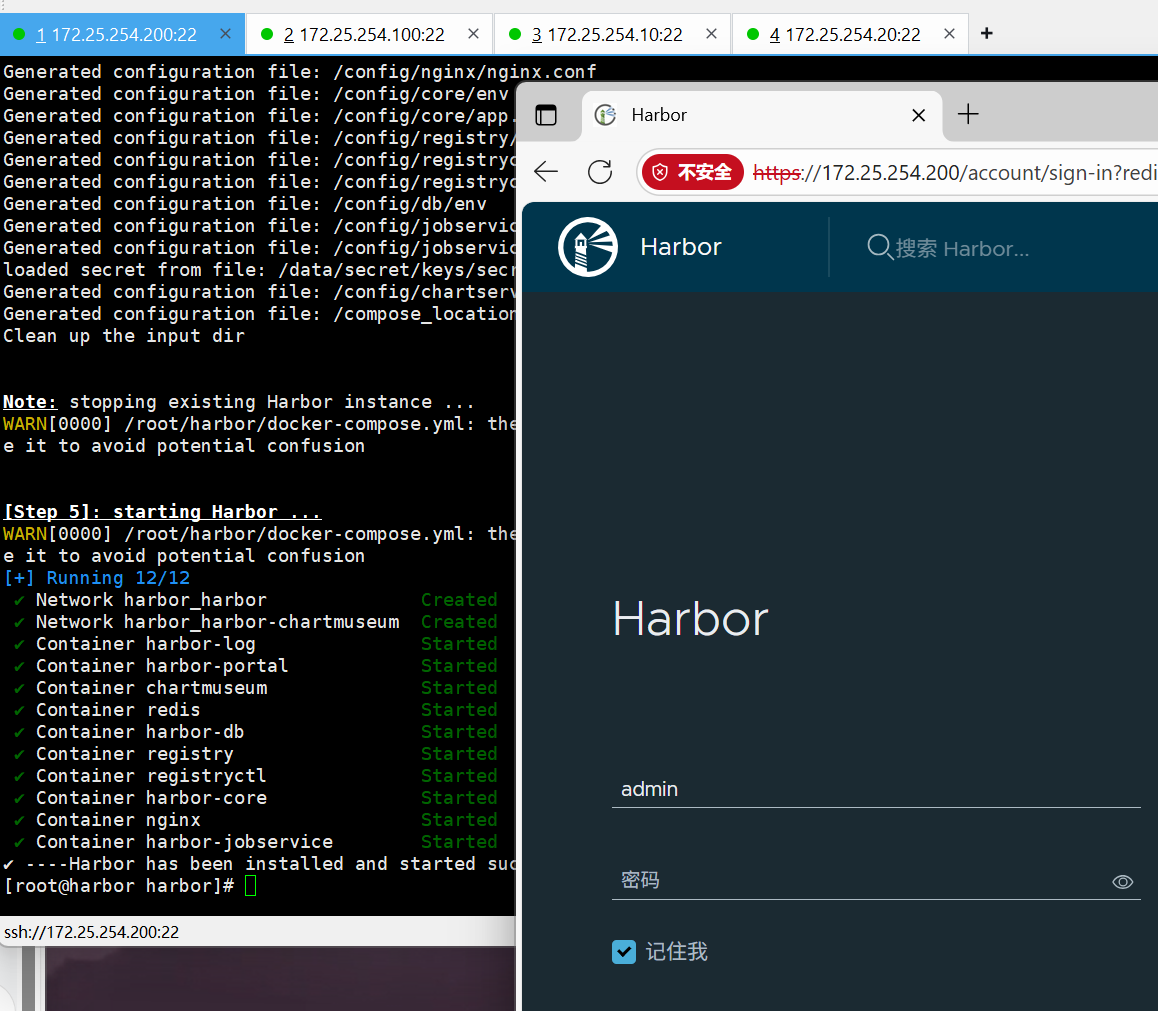Image resolution: width=1158 pixels, height=1011 pixels.
Task: Click green status dot on tab 1
Action: 20,34
